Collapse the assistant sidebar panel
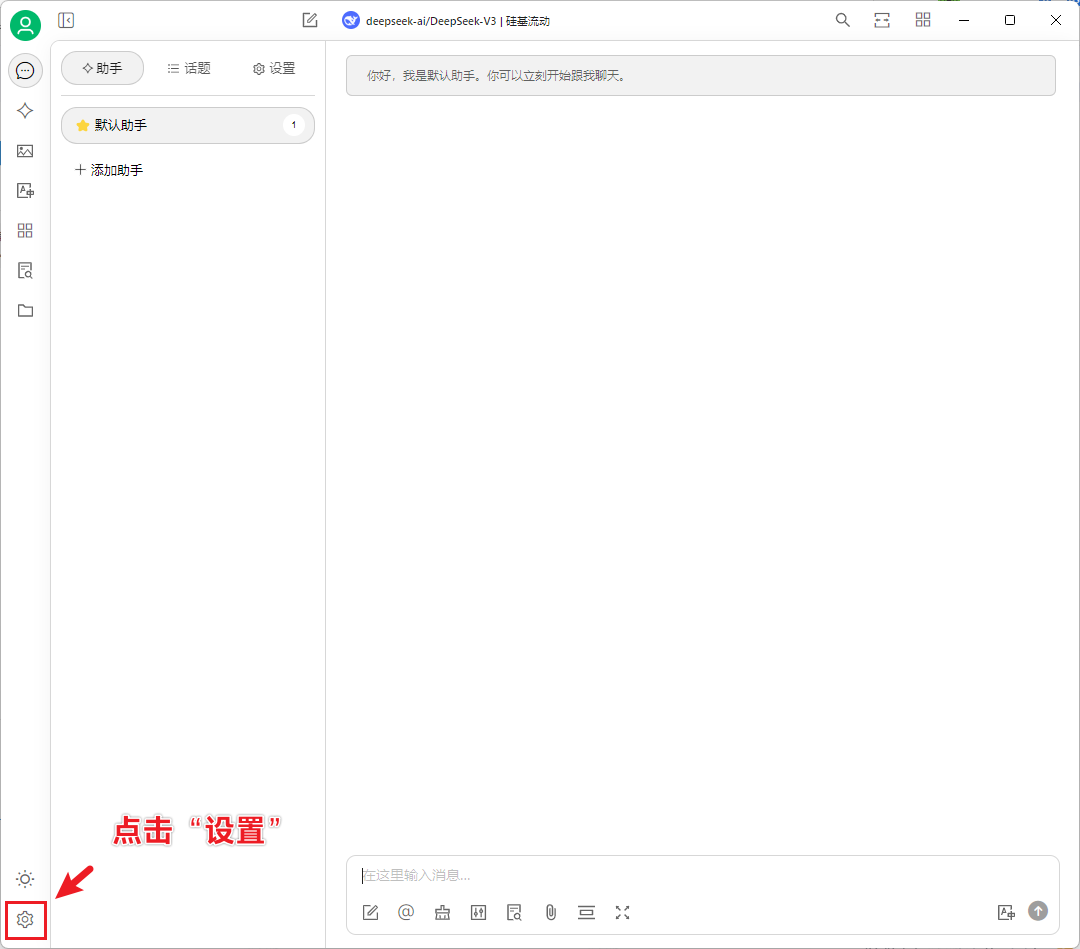Viewport: 1080px width, 949px height. (x=66, y=21)
